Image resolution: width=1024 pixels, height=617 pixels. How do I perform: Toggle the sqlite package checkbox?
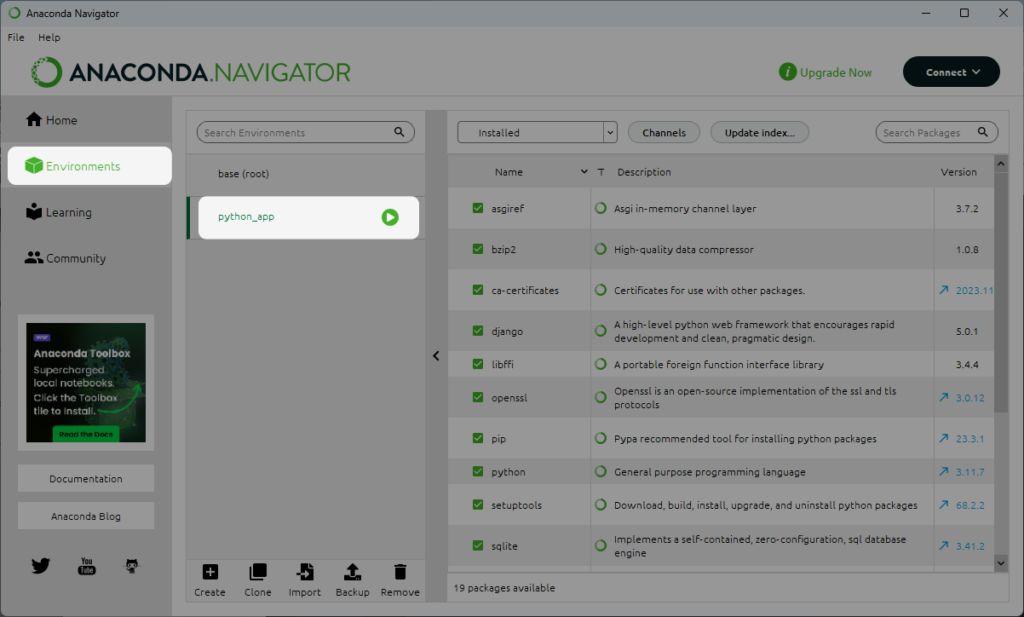click(x=478, y=545)
